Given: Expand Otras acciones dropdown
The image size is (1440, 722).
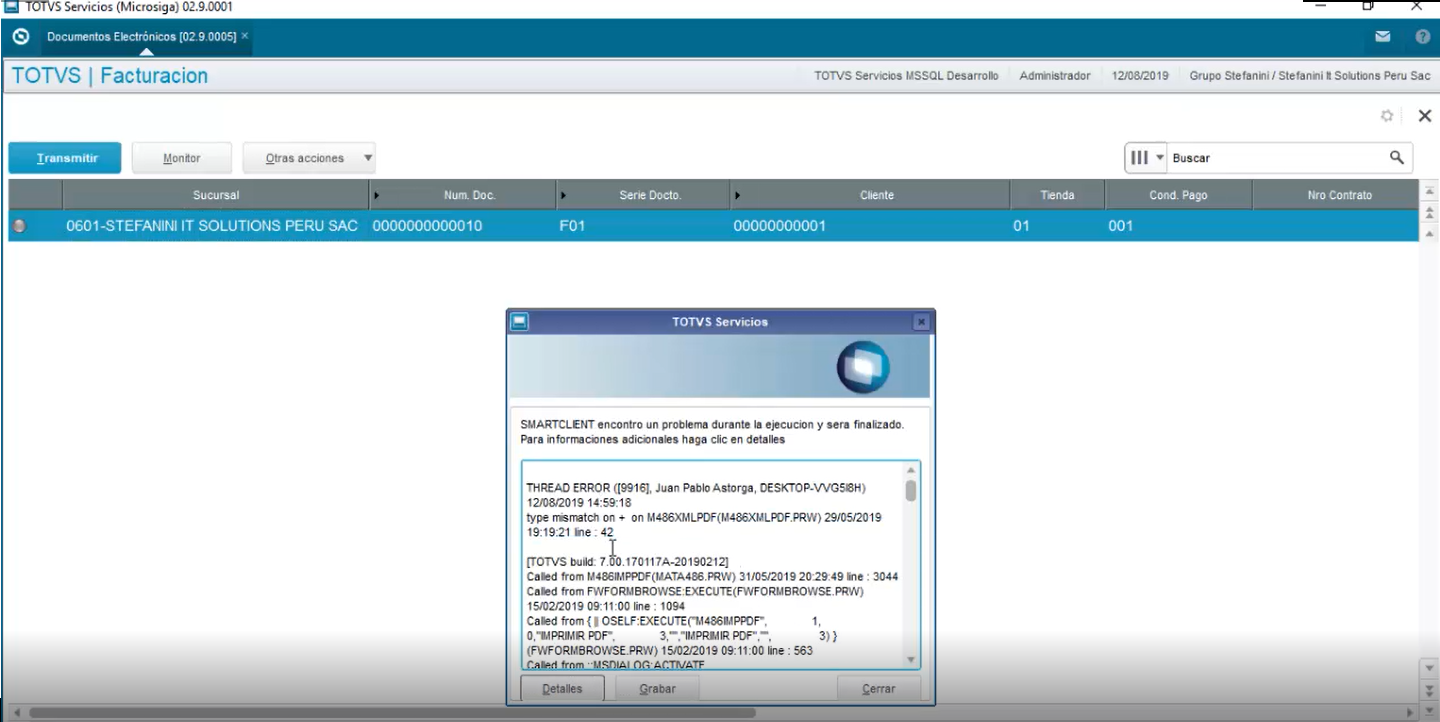Looking at the screenshot, I should (311, 158).
